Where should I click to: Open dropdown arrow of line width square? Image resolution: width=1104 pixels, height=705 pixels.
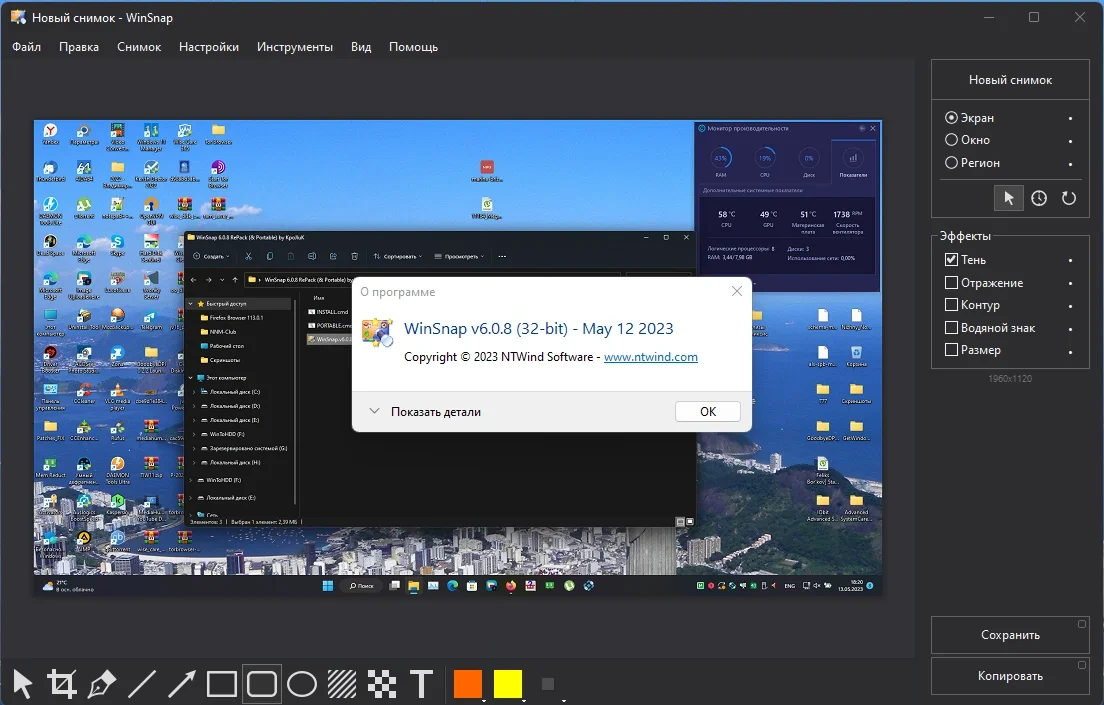(x=563, y=701)
